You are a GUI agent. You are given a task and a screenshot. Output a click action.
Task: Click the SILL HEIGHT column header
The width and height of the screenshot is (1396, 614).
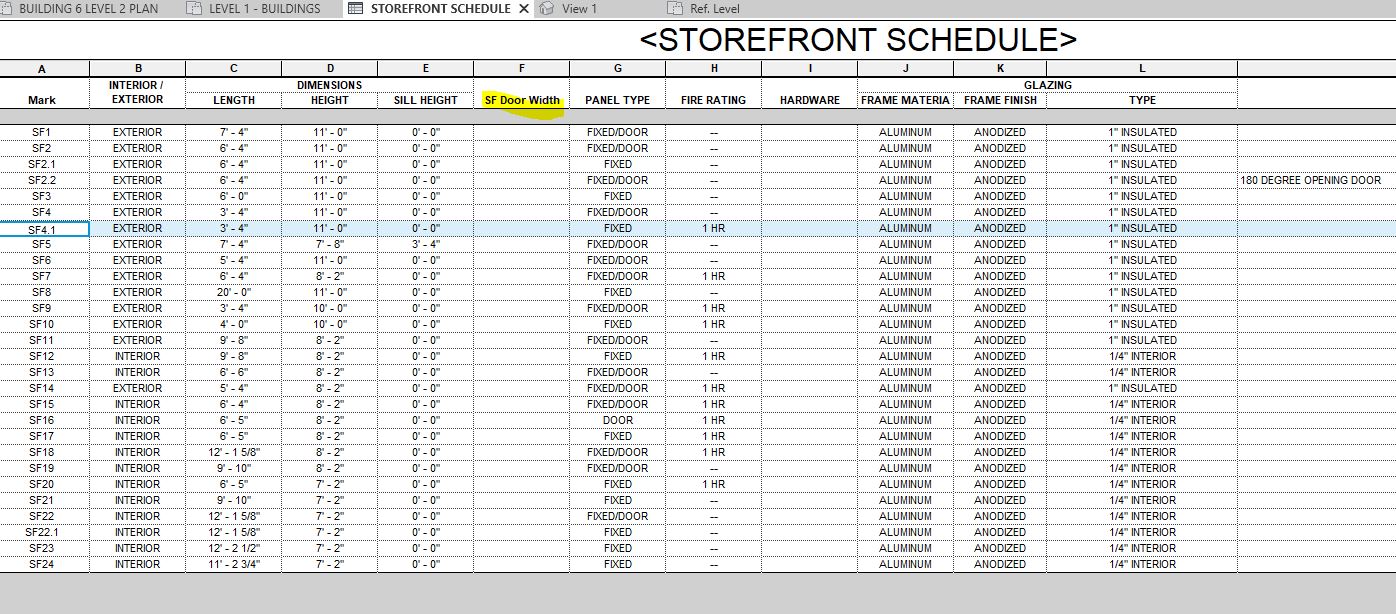coord(425,100)
